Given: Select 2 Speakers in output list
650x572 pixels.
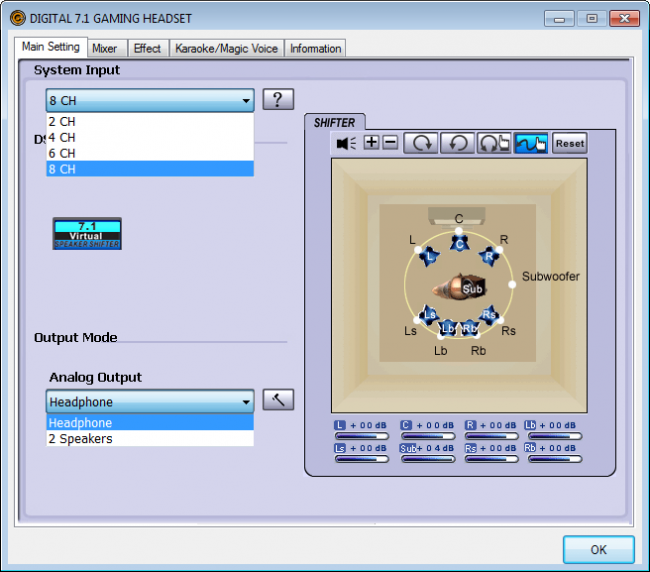Looking at the screenshot, I should [150, 438].
